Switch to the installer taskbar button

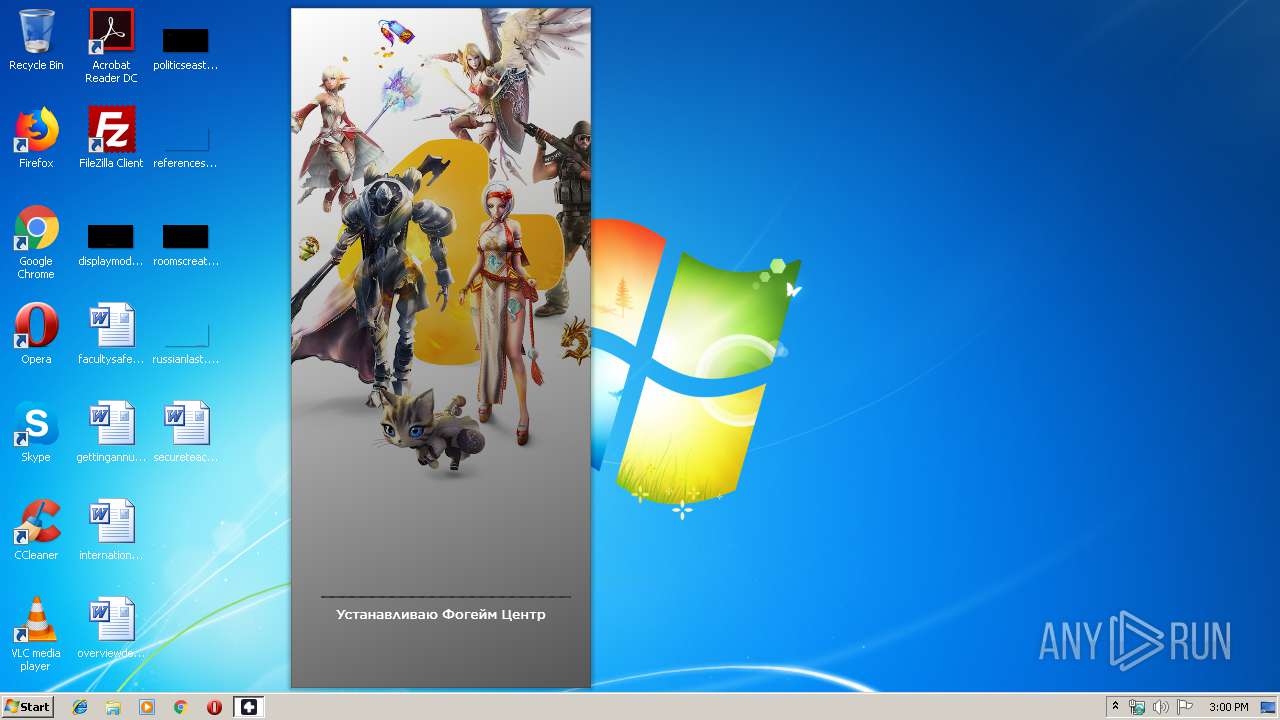[x=248, y=707]
